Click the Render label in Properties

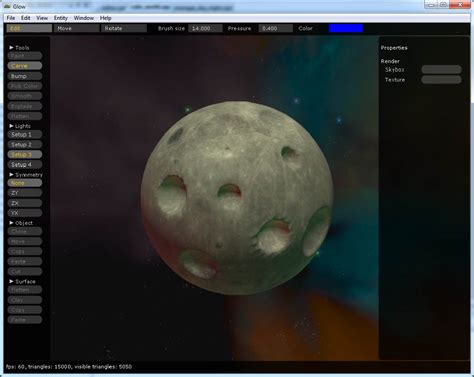[x=390, y=61]
